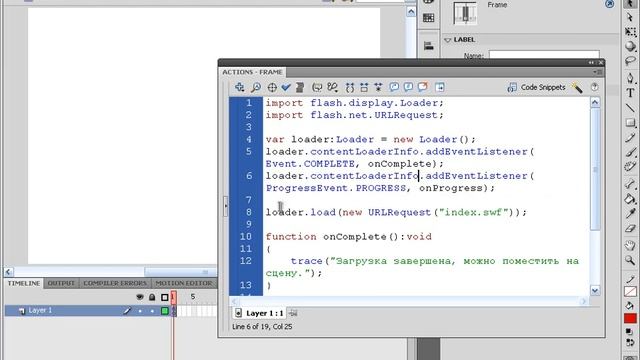Select the Lasso tool
This screenshot has height=360, width=640.
click(630, 61)
